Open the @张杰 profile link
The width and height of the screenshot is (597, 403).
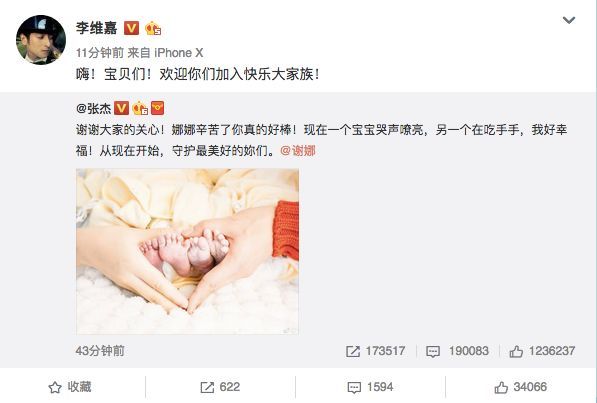[94, 109]
